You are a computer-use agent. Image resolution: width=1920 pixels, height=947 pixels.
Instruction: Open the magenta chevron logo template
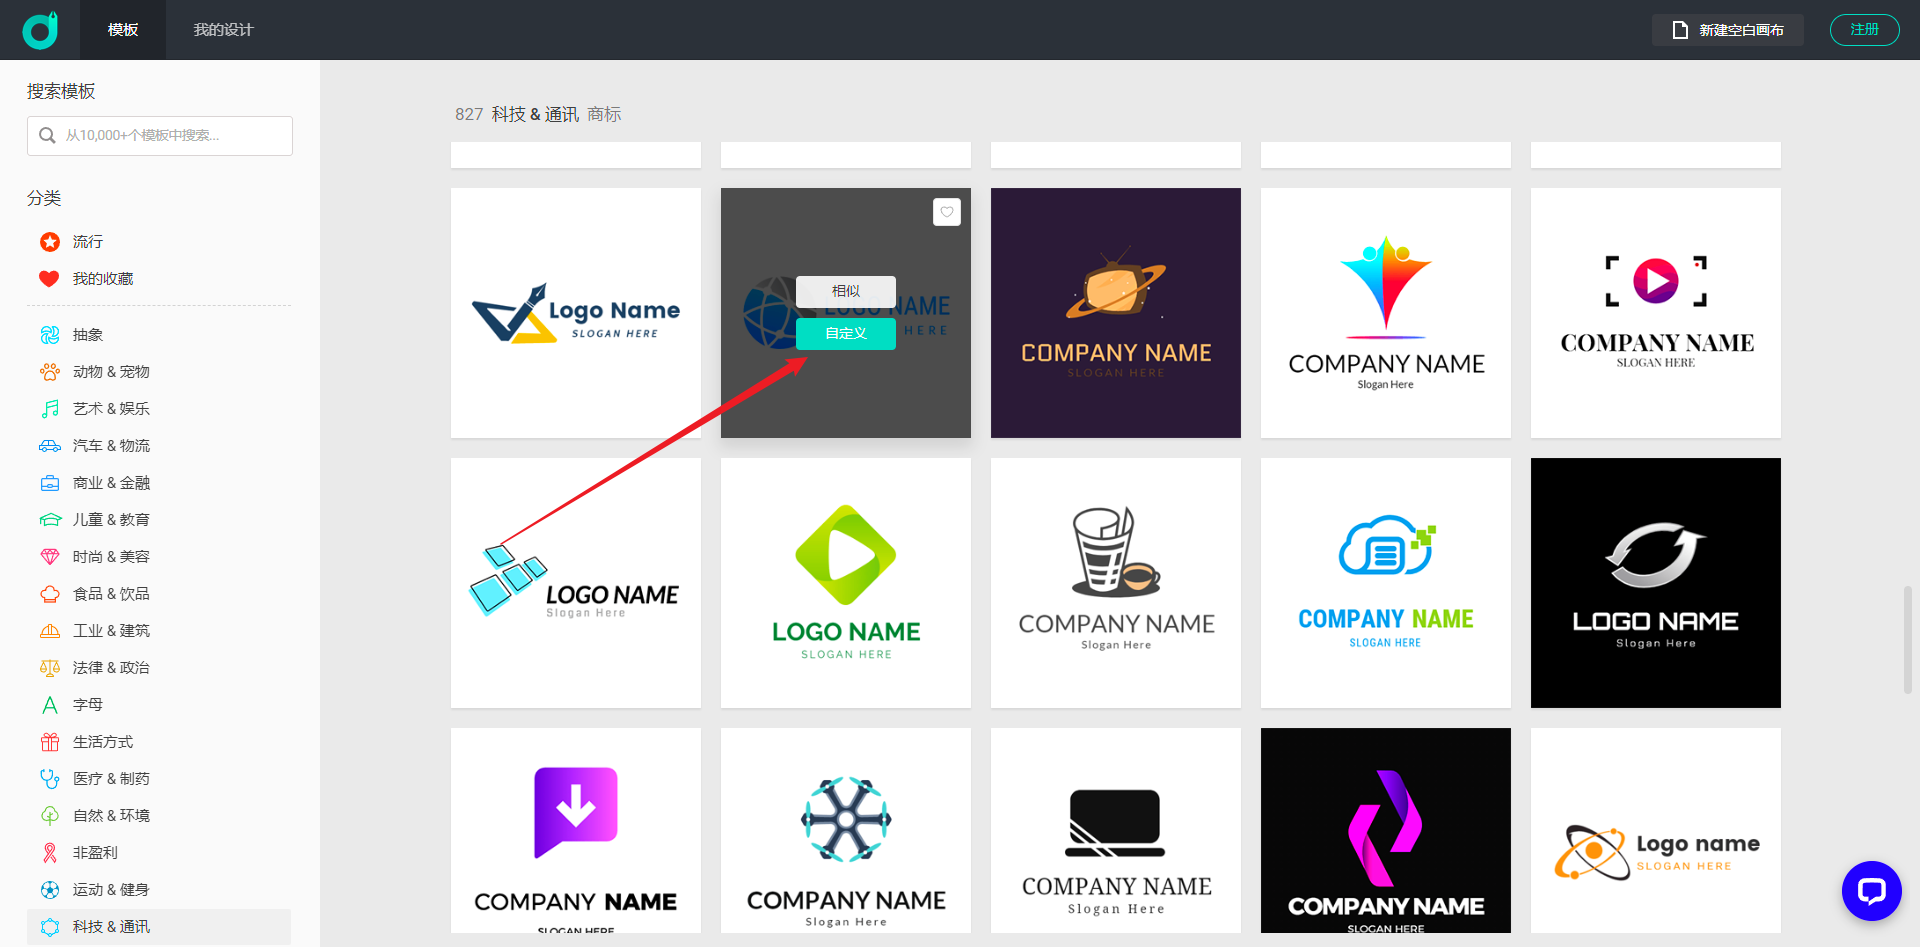tap(1386, 831)
